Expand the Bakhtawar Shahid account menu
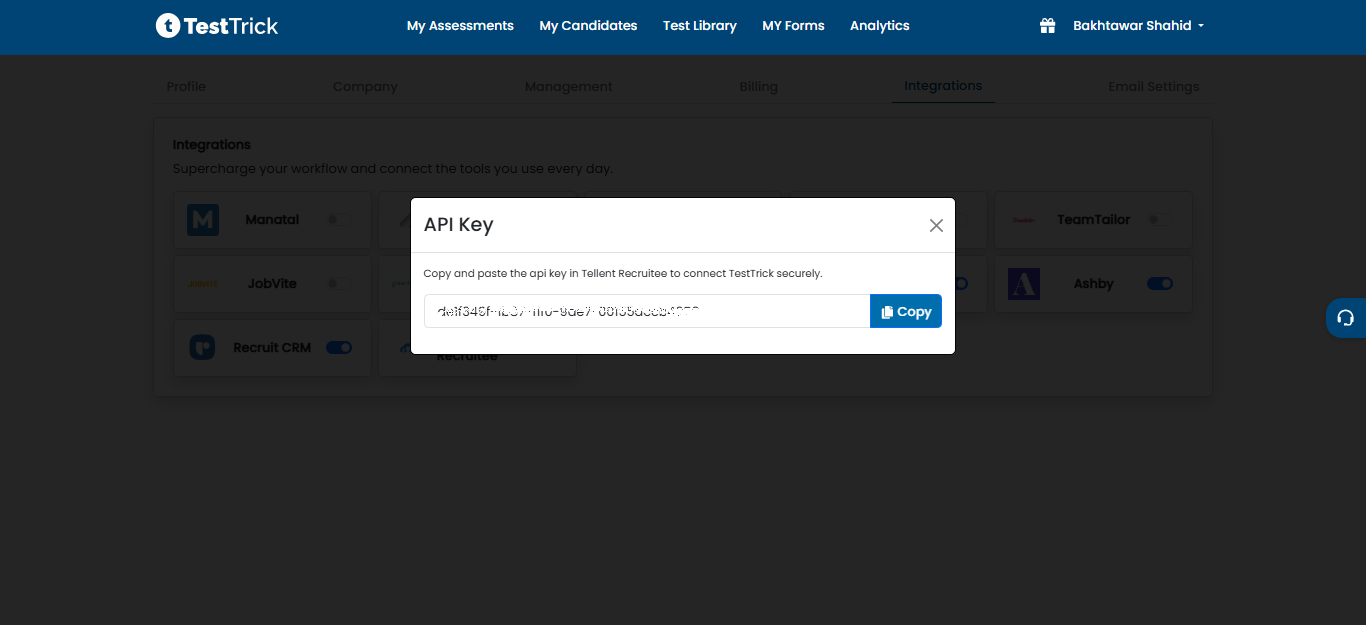1366x625 pixels. click(1138, 26)
